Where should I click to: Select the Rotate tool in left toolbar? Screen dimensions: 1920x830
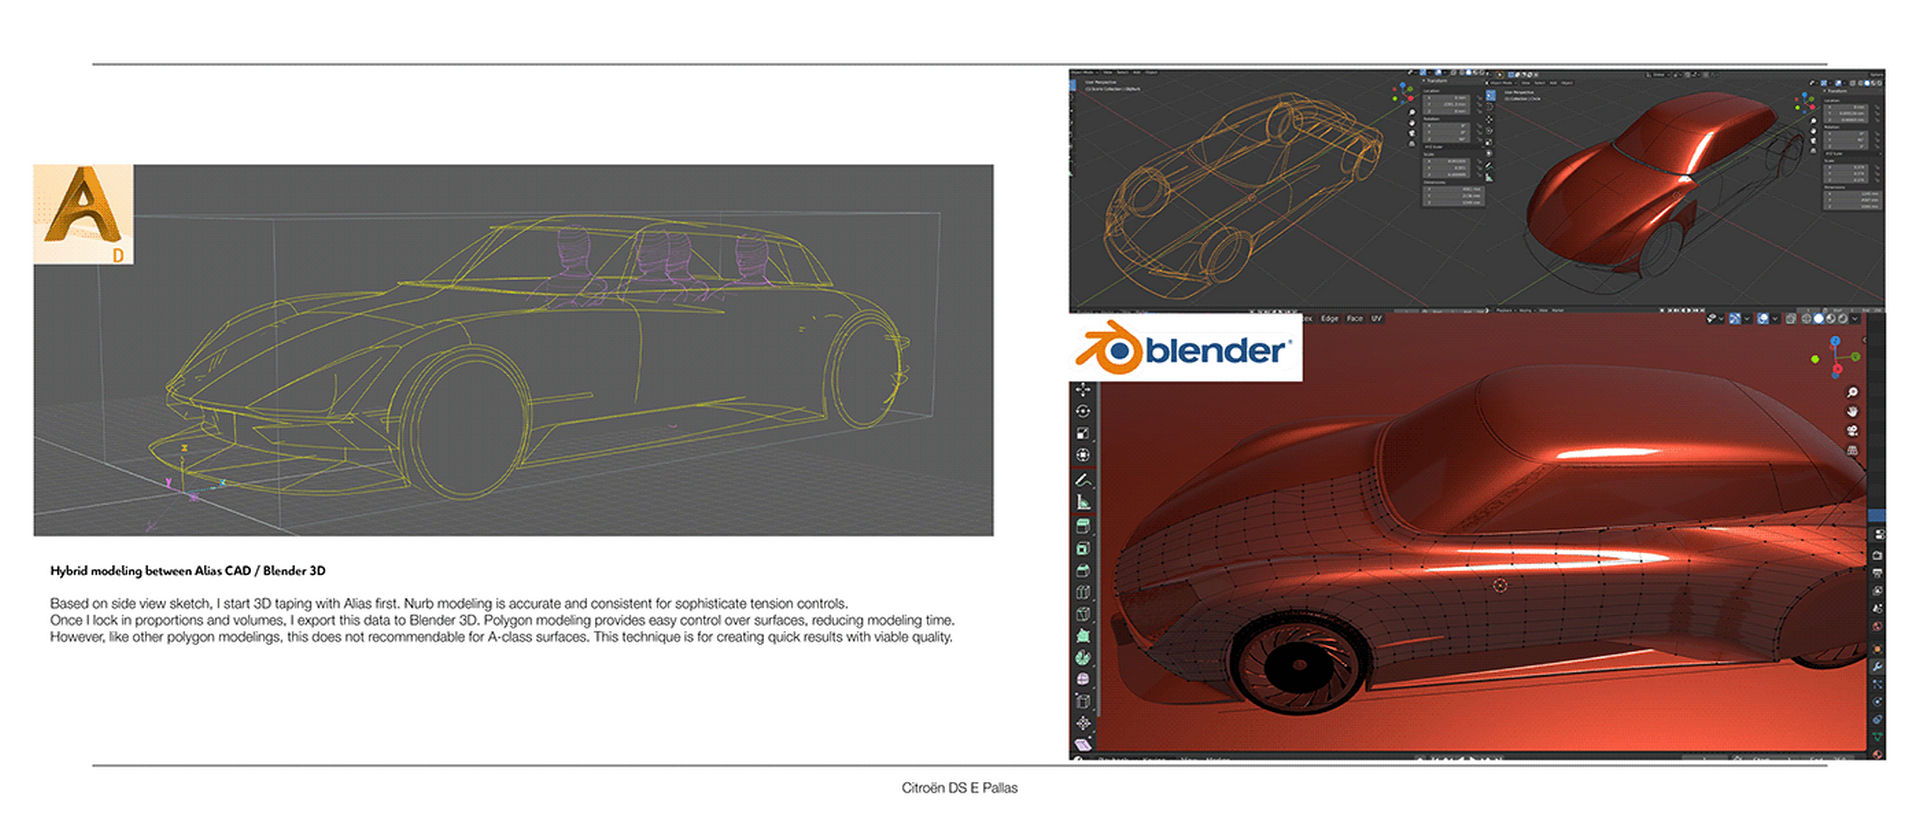coord(1083,411)
